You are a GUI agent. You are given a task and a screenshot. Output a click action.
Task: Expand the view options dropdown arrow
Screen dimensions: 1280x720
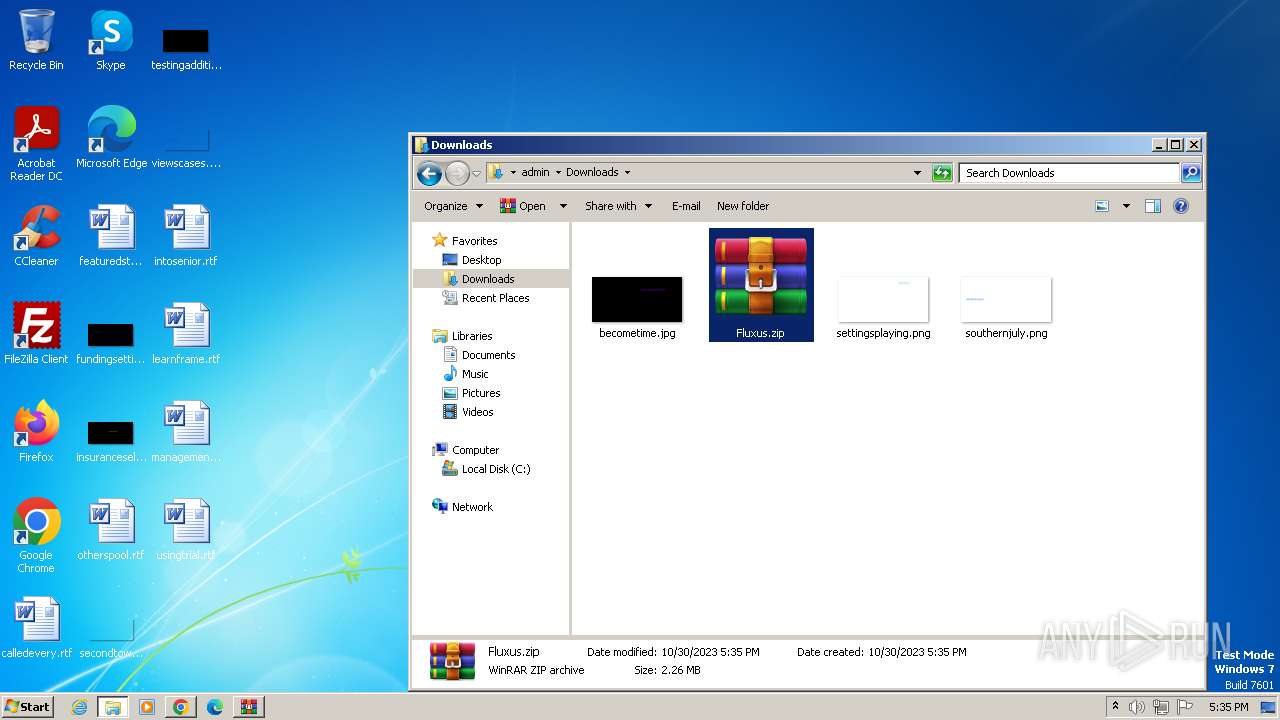click(1126, 206)
